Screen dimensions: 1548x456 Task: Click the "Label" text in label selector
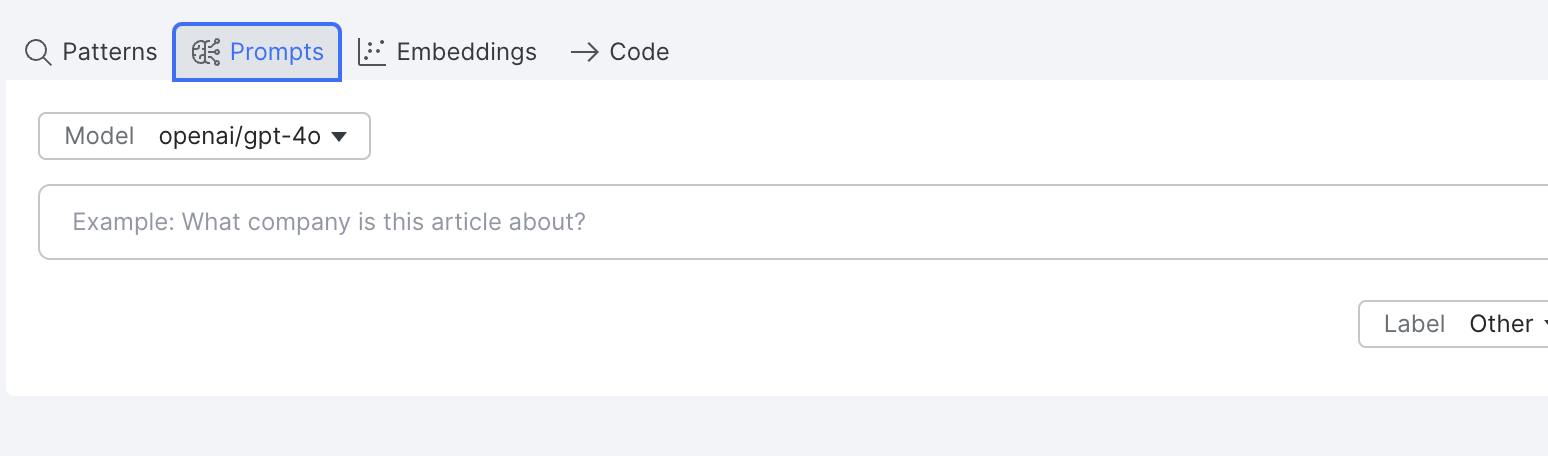point(1414,324)
